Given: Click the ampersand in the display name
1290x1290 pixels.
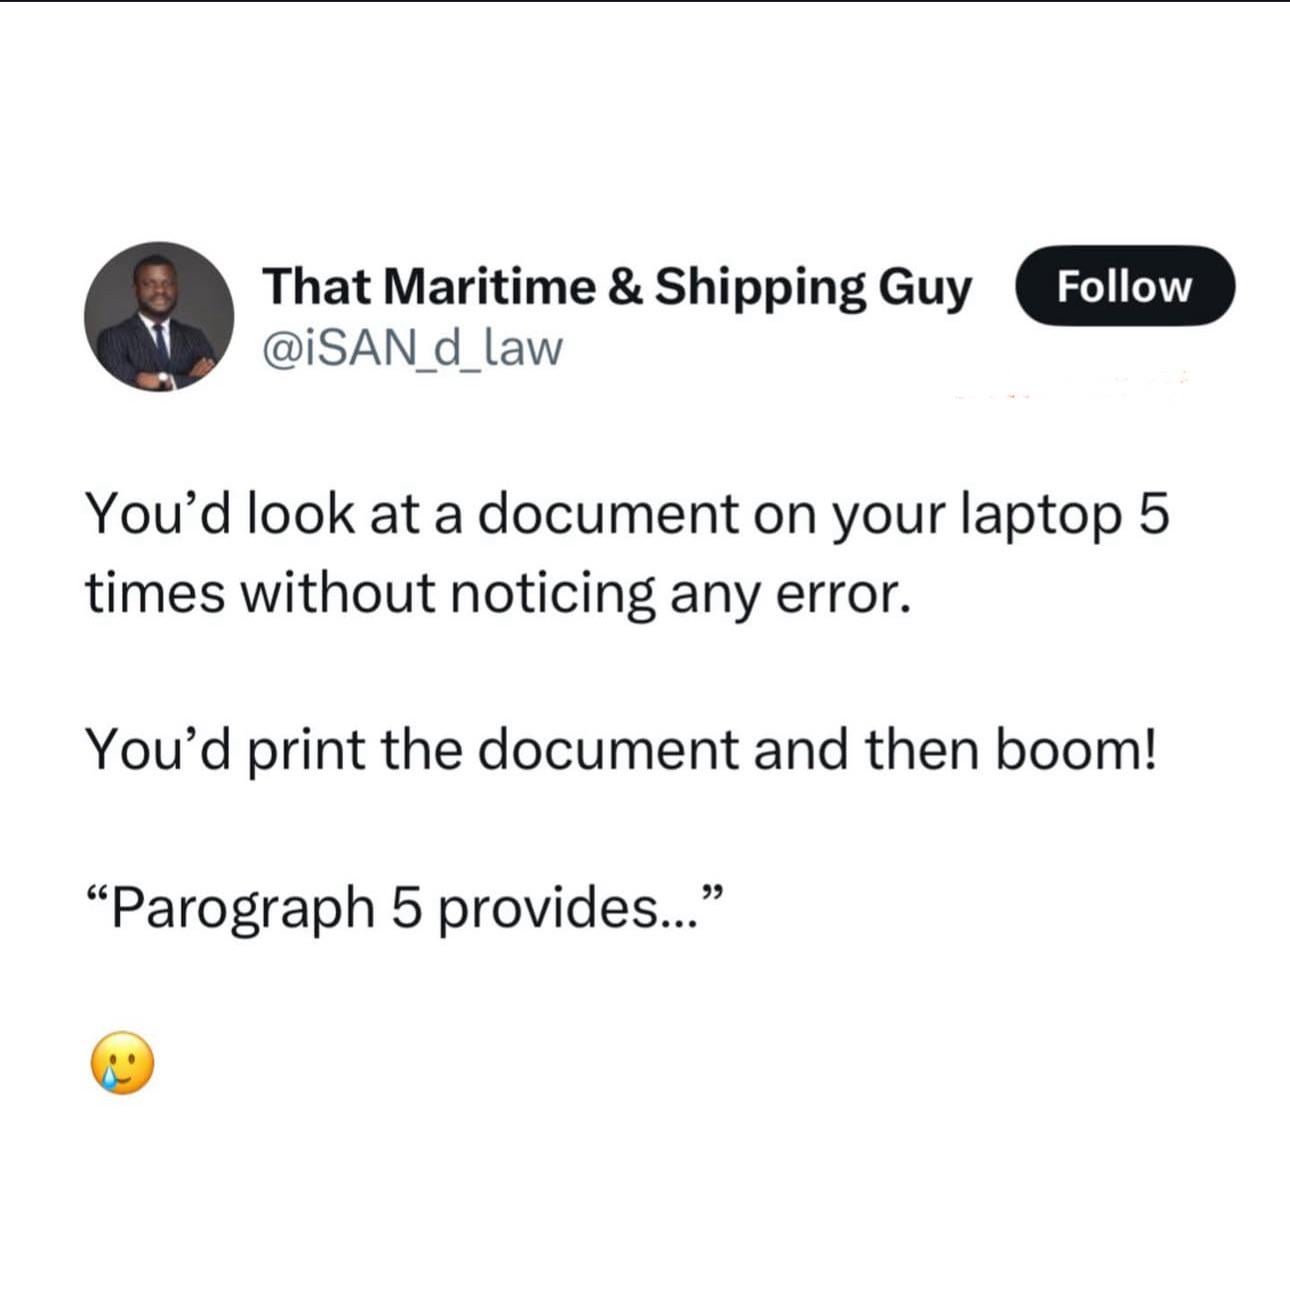Looking at the screenshot, I should click(x=625, y=287).
